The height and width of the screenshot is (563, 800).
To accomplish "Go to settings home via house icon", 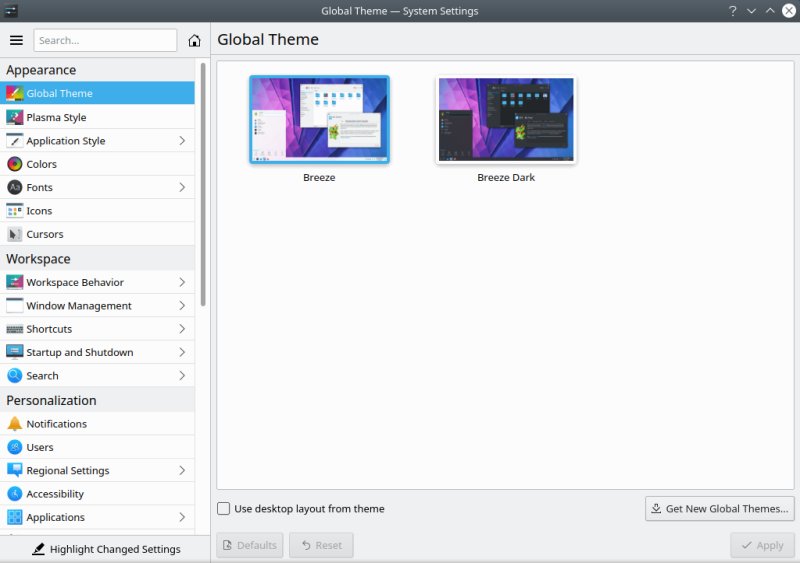I will click(x=194, y=40).
